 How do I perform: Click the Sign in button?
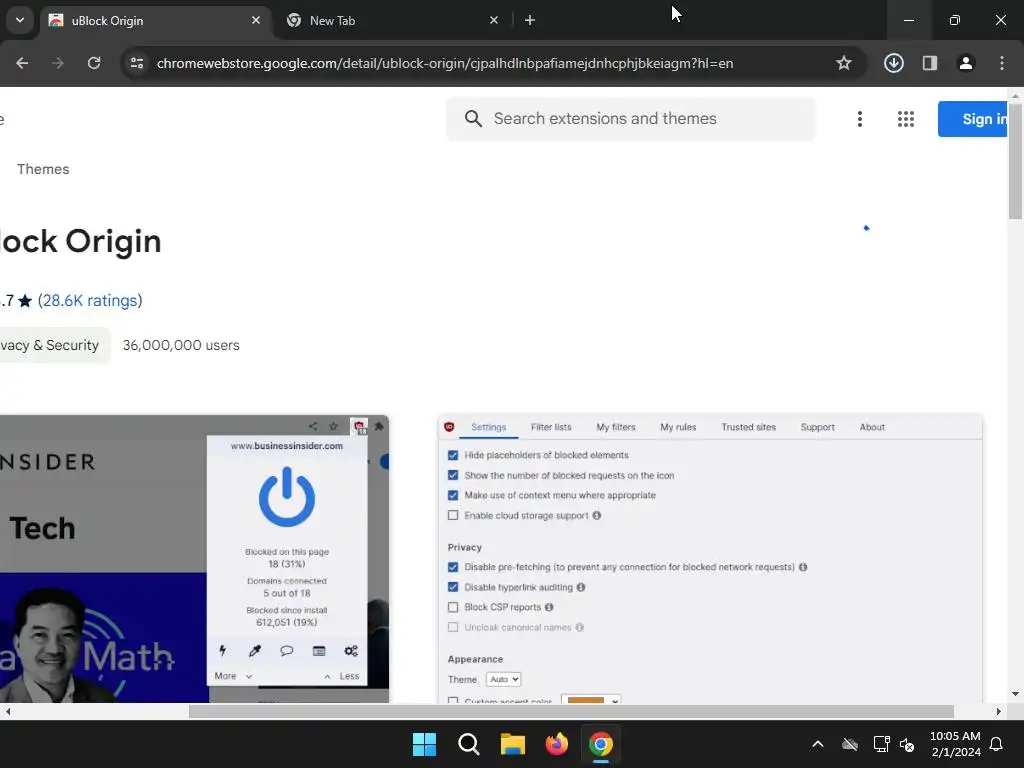pos(972,119)
